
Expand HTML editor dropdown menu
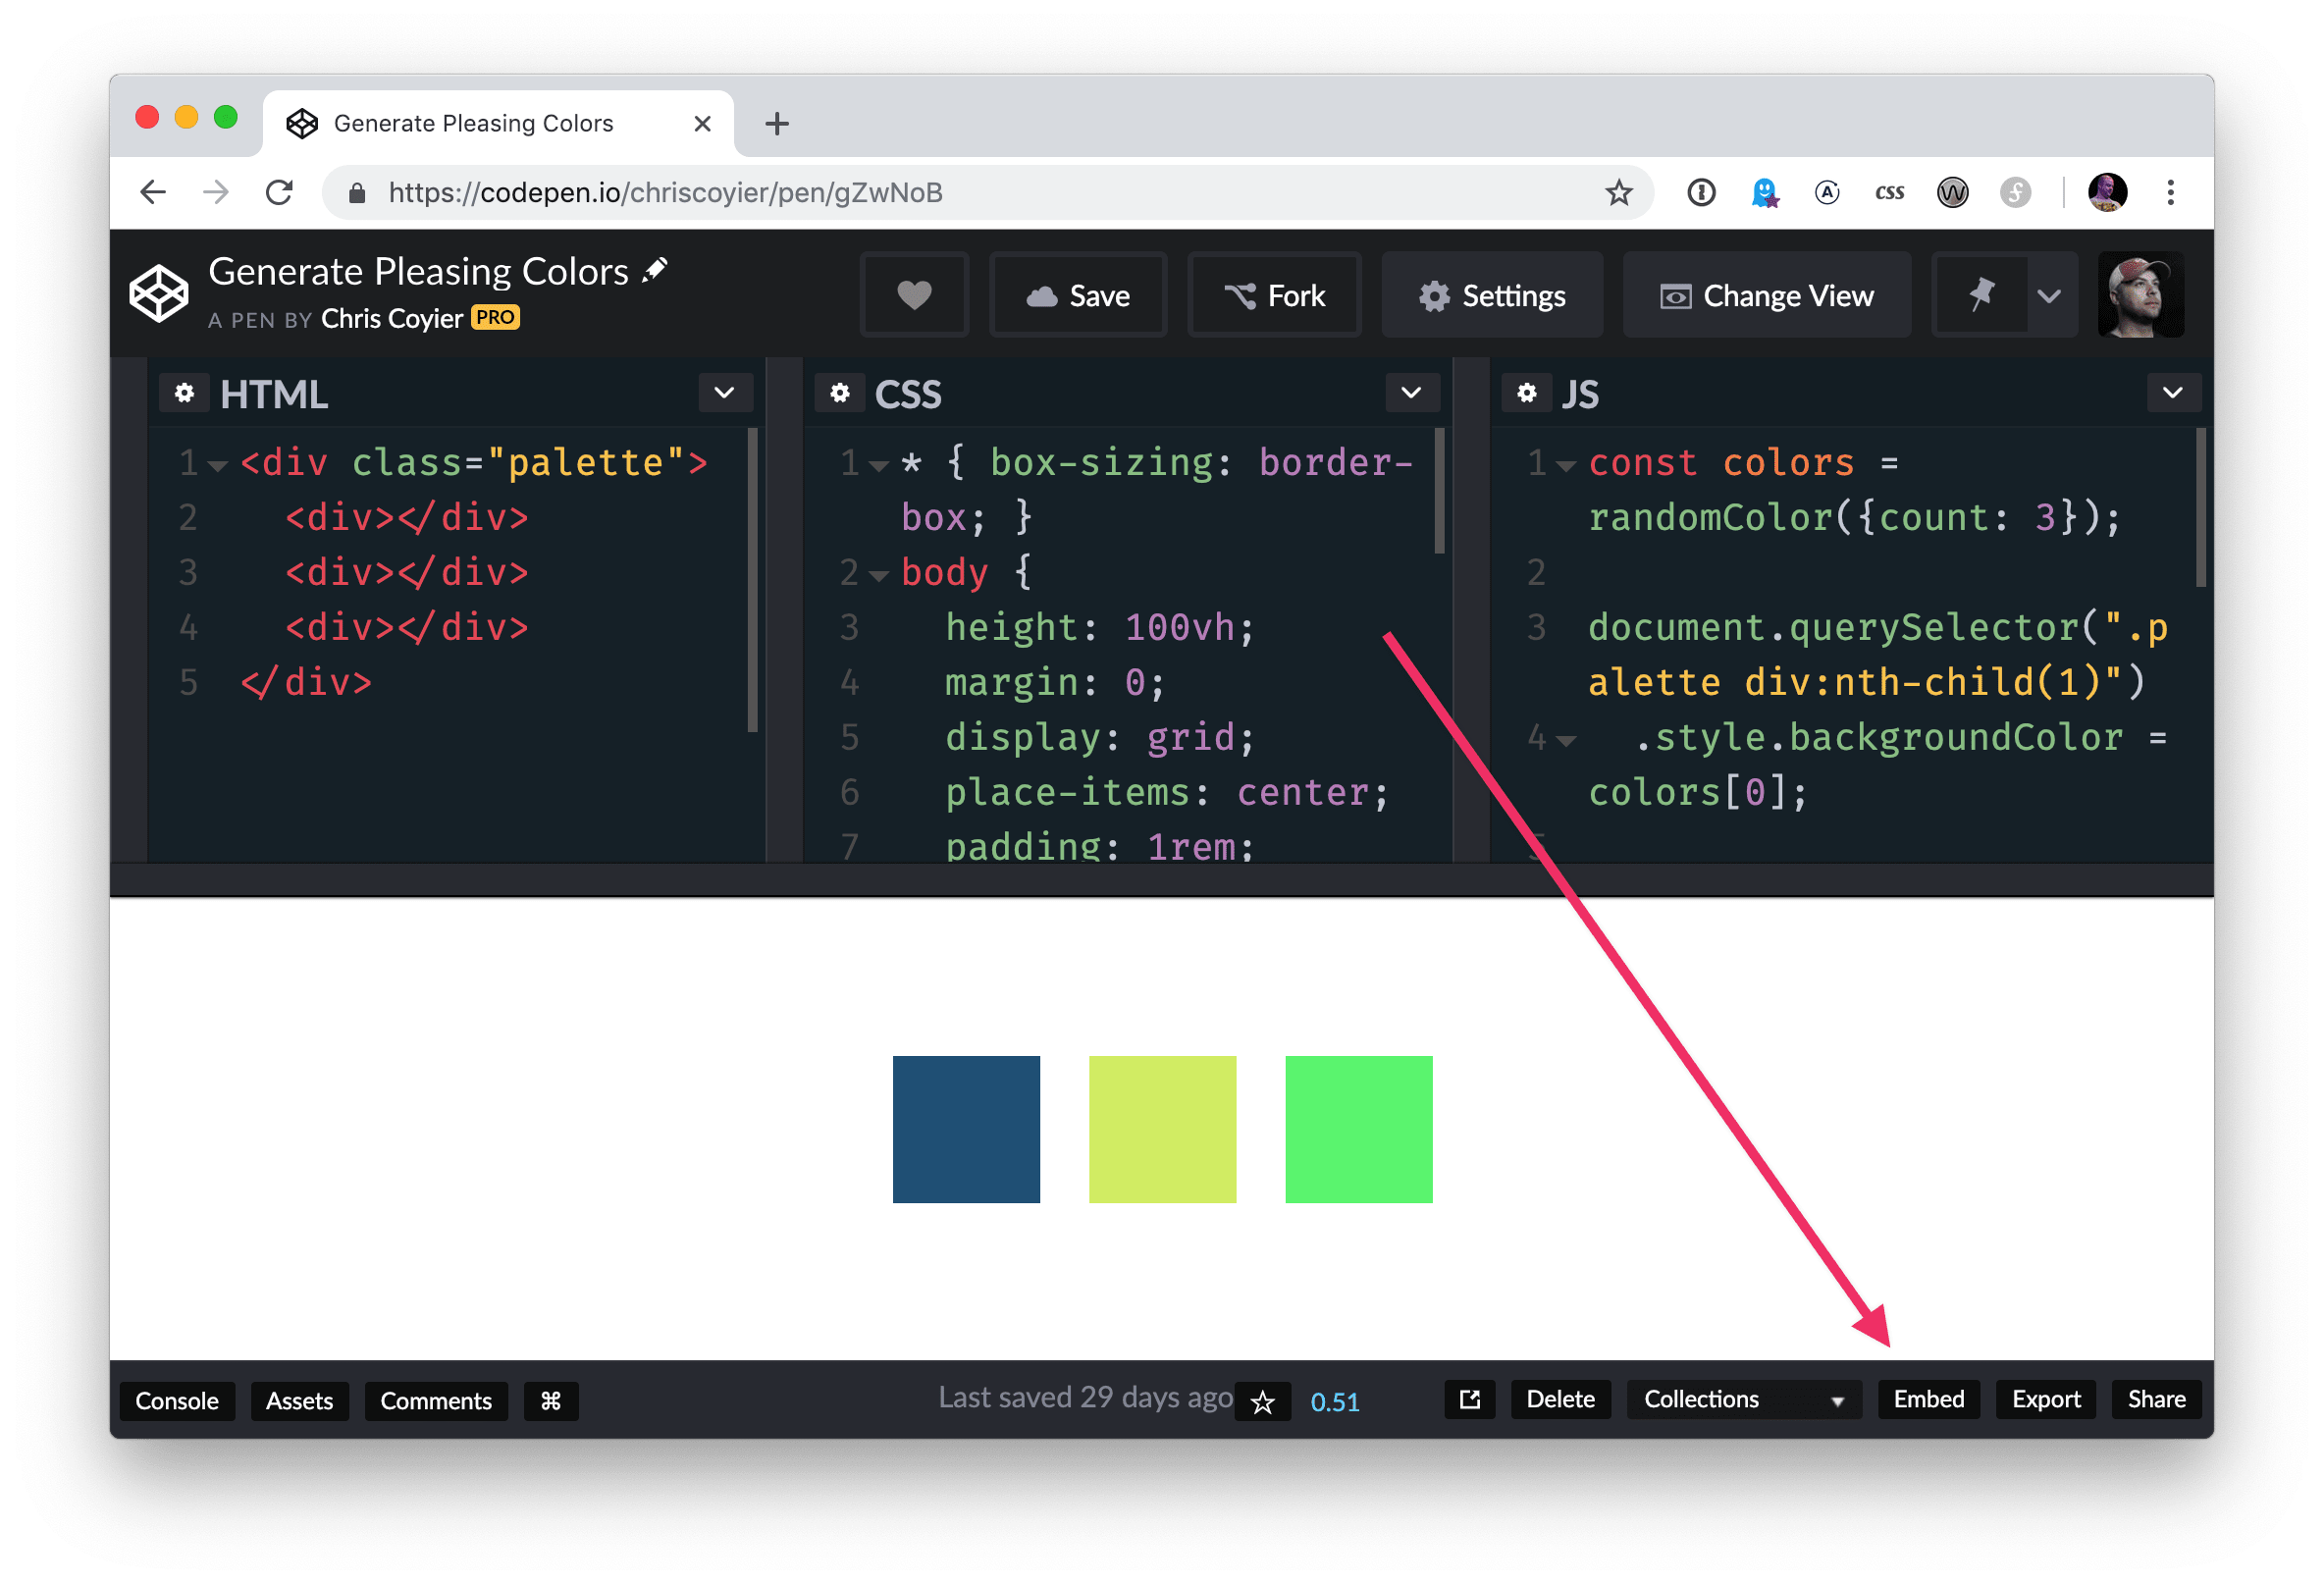tap(725, 393)
